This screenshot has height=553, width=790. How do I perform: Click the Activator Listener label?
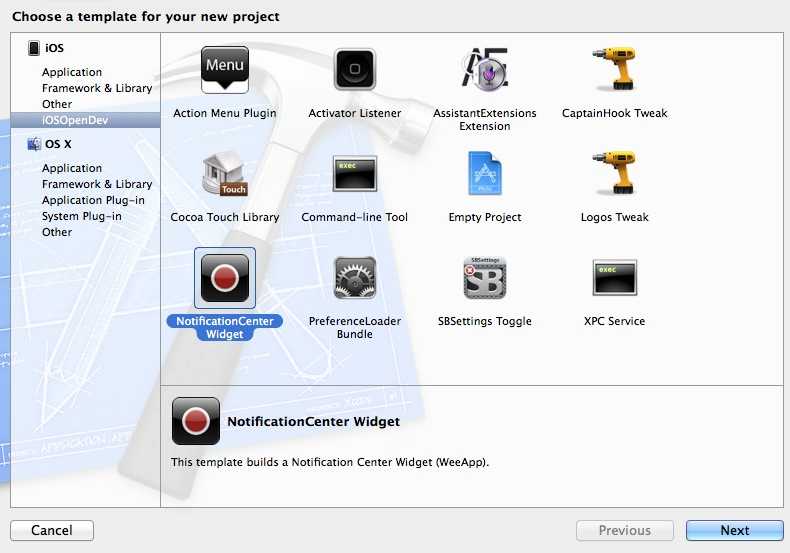[x=355, y=113]
